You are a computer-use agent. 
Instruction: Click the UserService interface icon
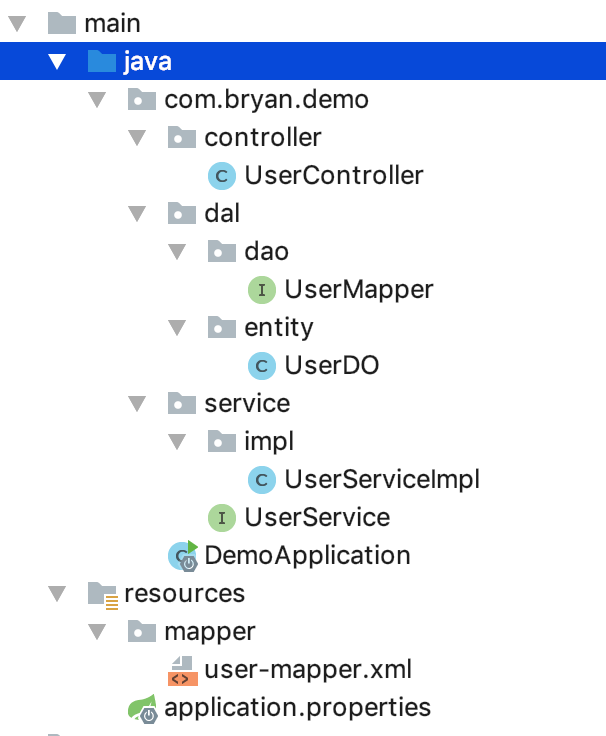220,518
